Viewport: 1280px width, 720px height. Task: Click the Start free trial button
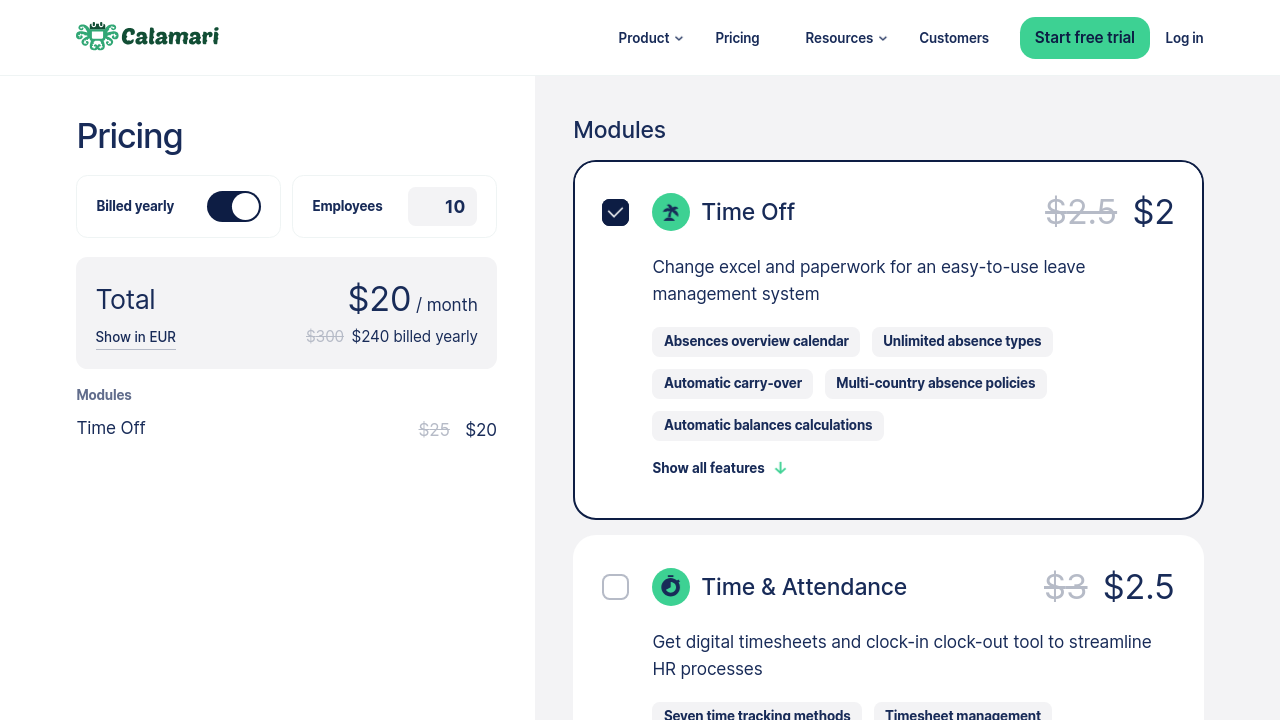tap(1084, 38)
